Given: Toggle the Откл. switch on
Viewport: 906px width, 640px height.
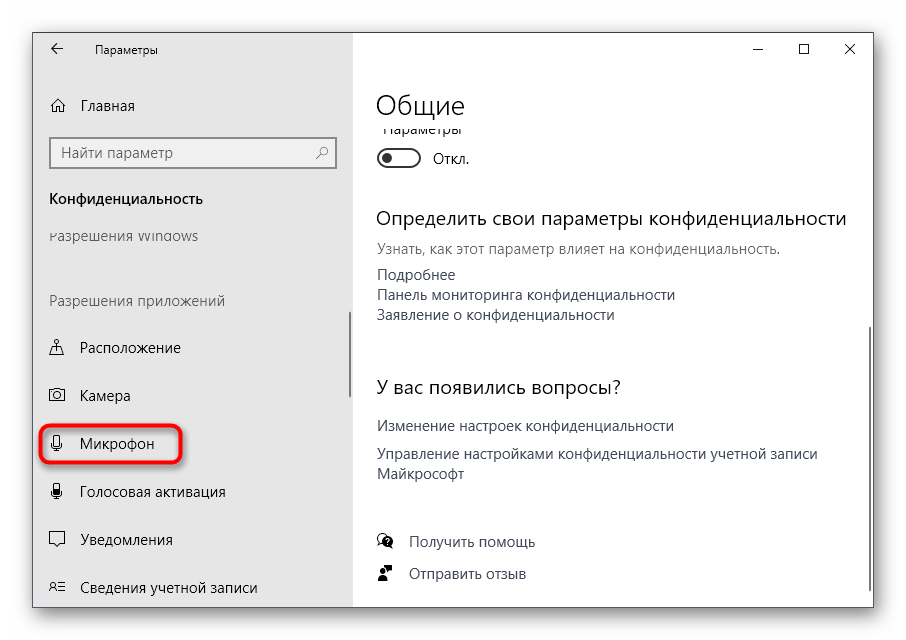Looking at the screenshot, I should pos(397,159).
